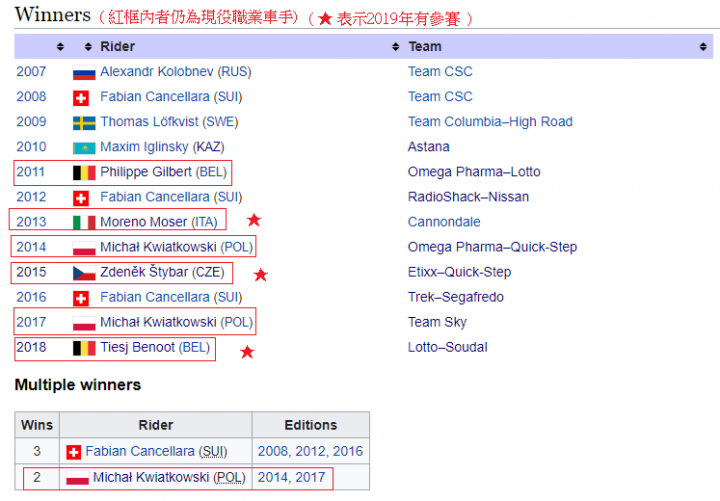720x501 pixels.
Task: Open Moreno Moser rider page
Action: [144, 222]
